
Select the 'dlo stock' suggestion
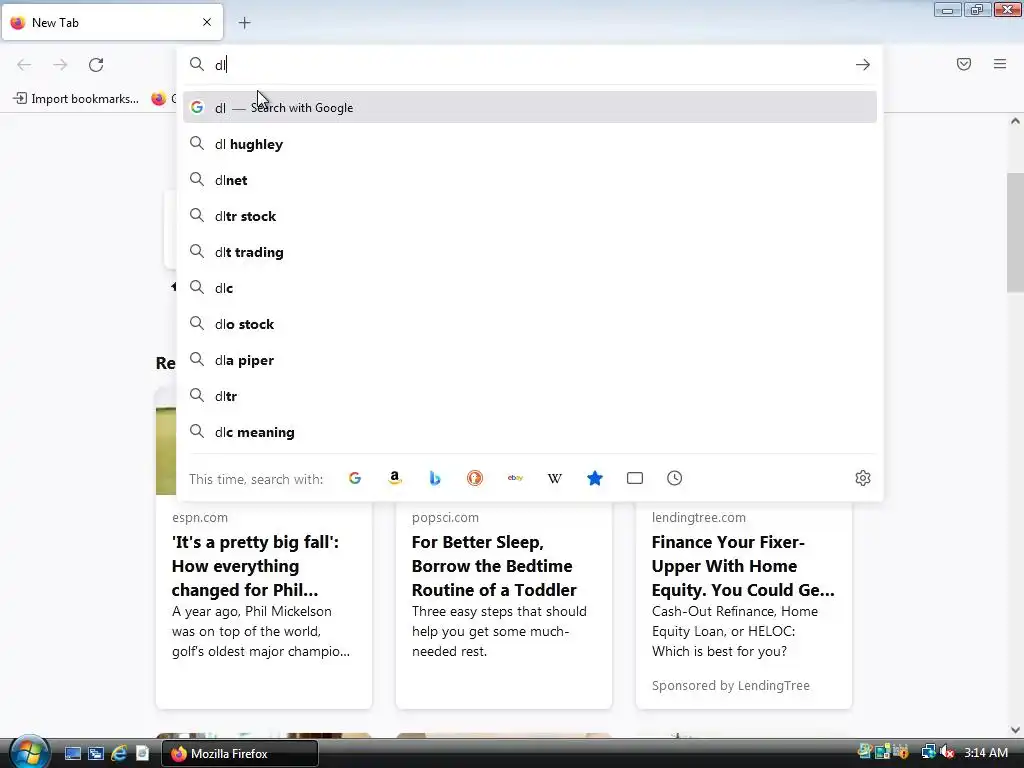tap(530, 324)
